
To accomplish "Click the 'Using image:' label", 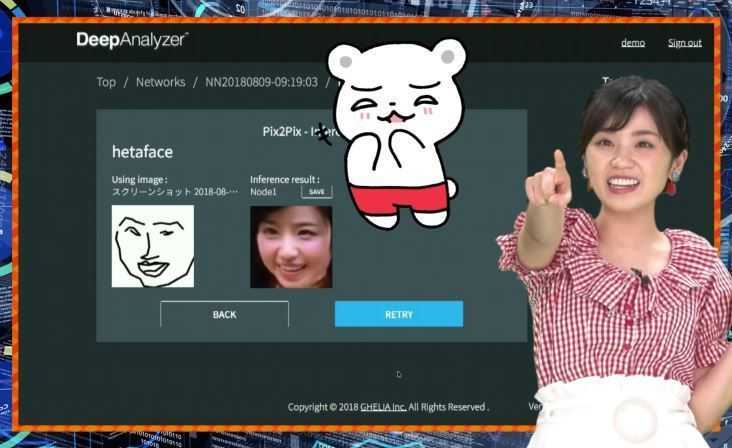I will [139, 180].
